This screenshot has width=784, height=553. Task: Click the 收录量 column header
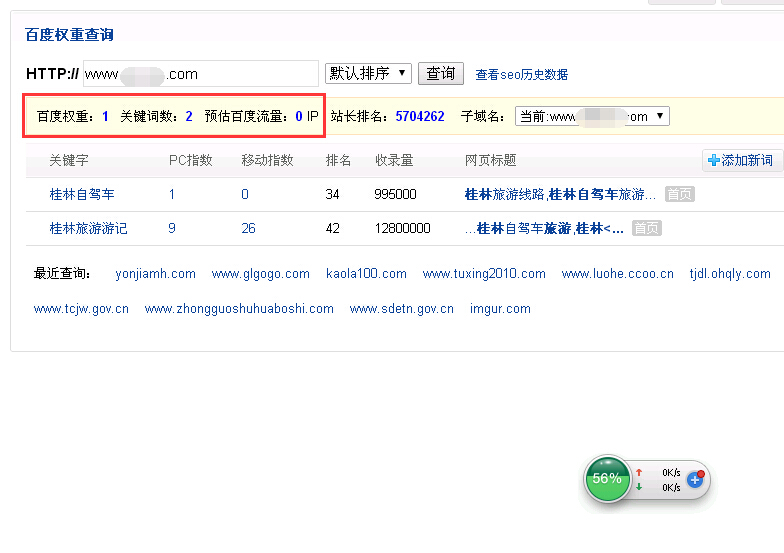(x=394, y=160)
